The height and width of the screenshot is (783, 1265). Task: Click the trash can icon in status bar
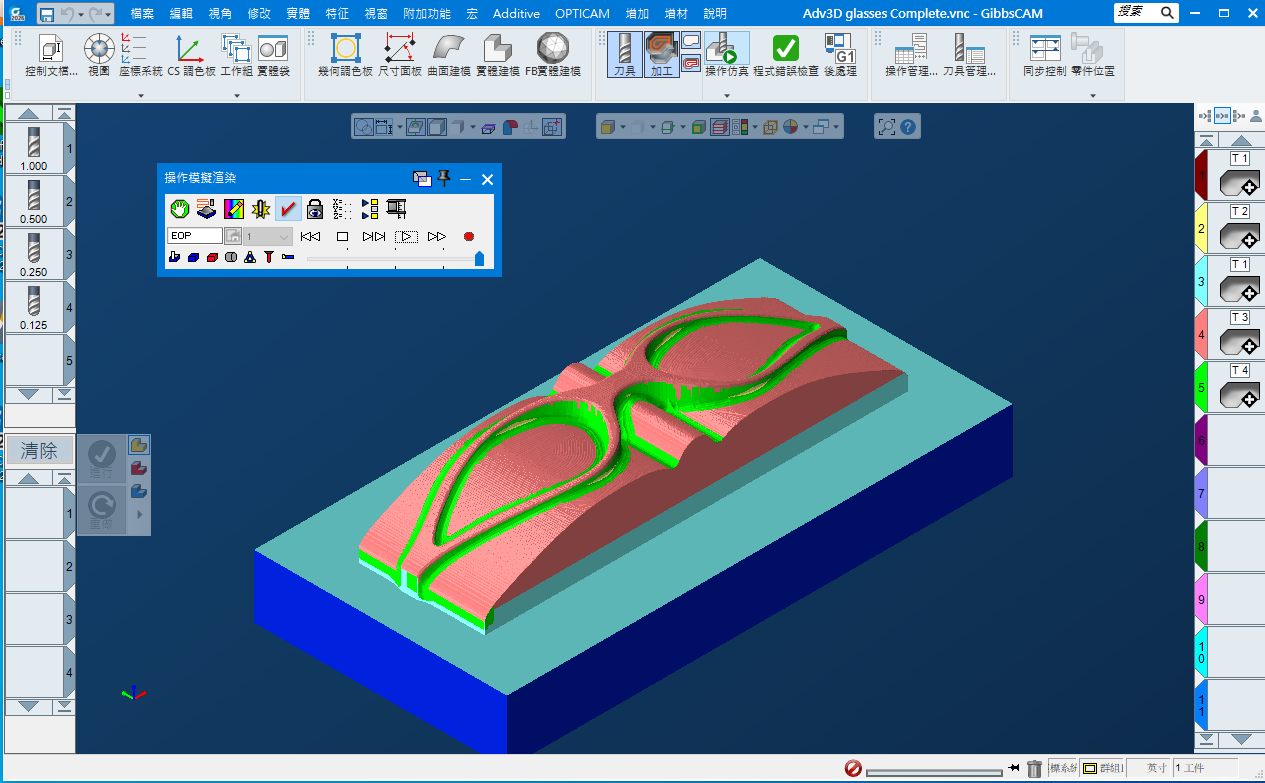click(1035, 768)
